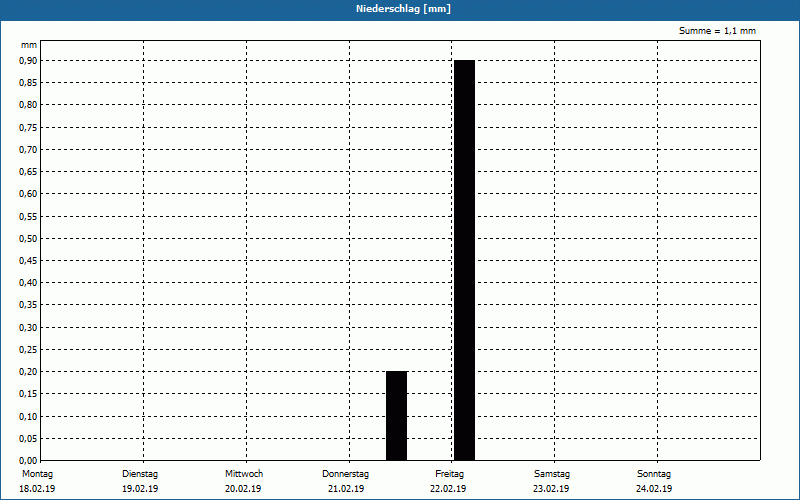
Task: Click the 0,15 y-axis value
Action: pos(28,394)
